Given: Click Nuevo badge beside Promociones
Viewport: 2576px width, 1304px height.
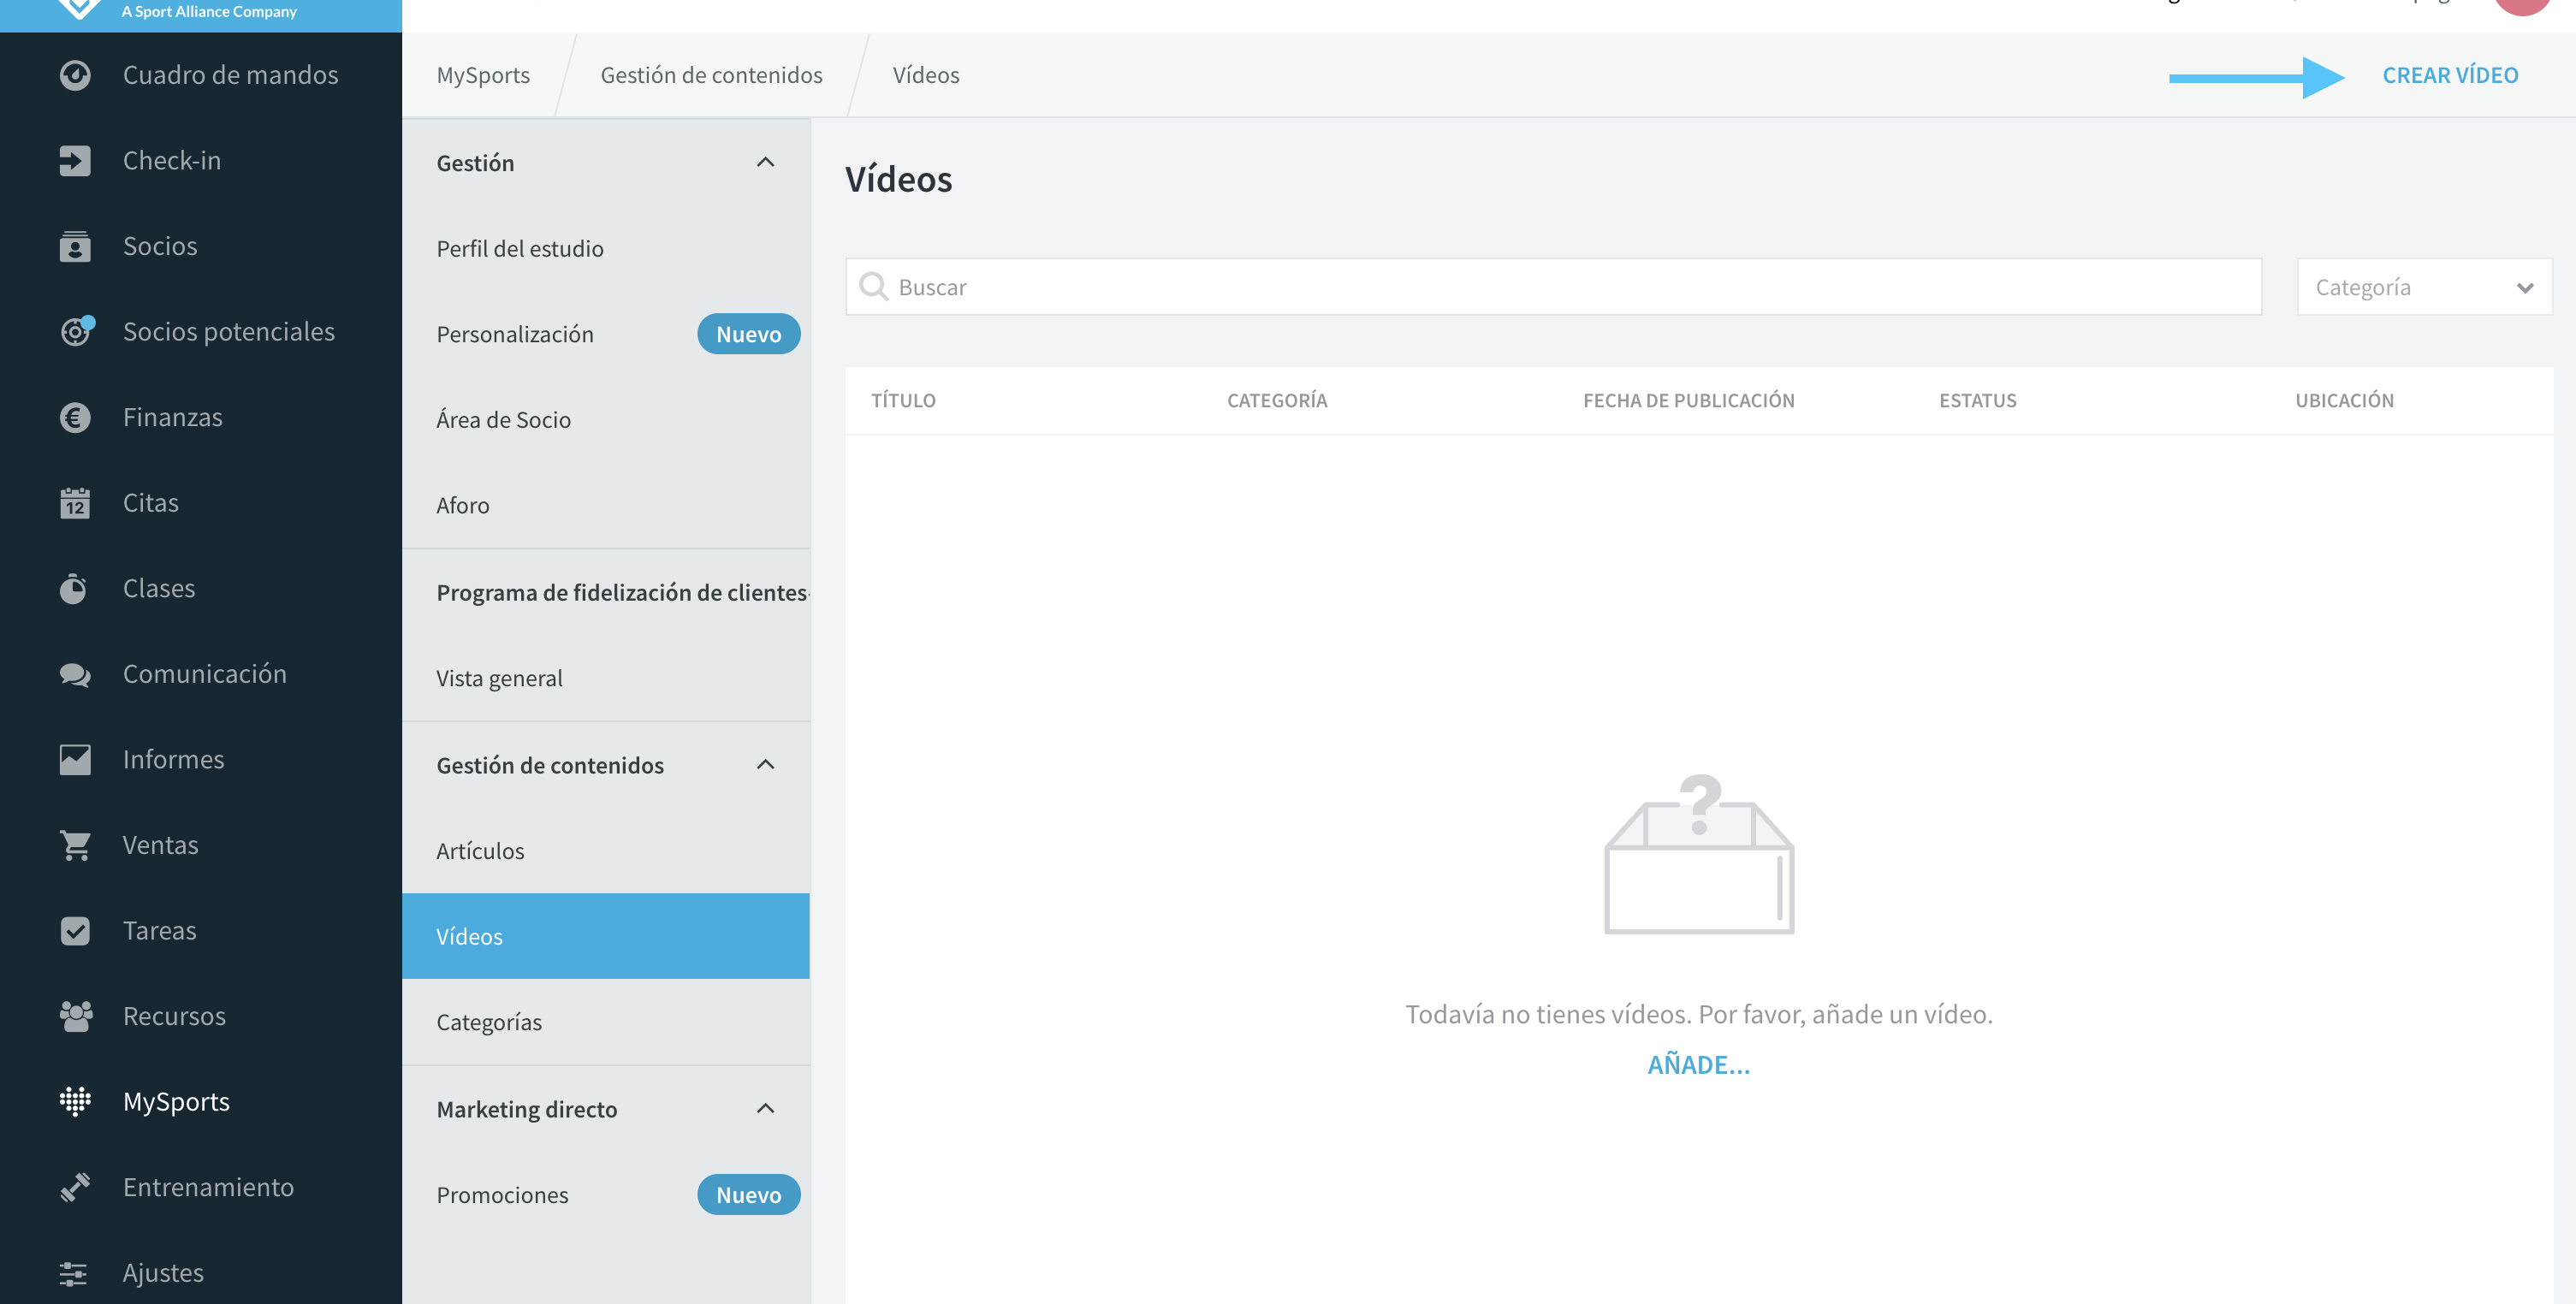Looking at the screenshot, I should pos(748,1195).
